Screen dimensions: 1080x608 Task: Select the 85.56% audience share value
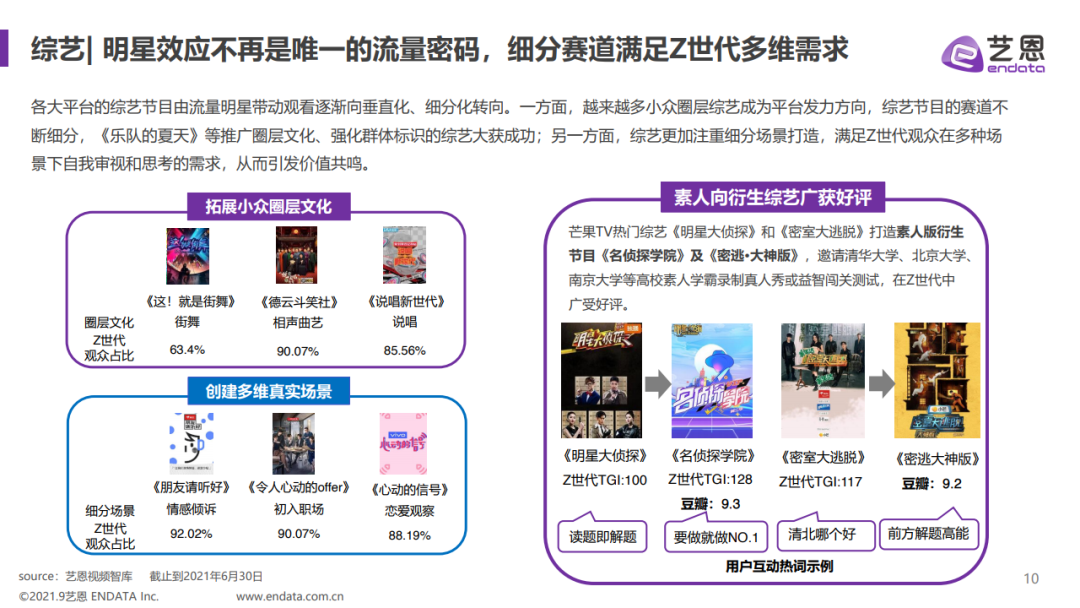coord(405,350)
